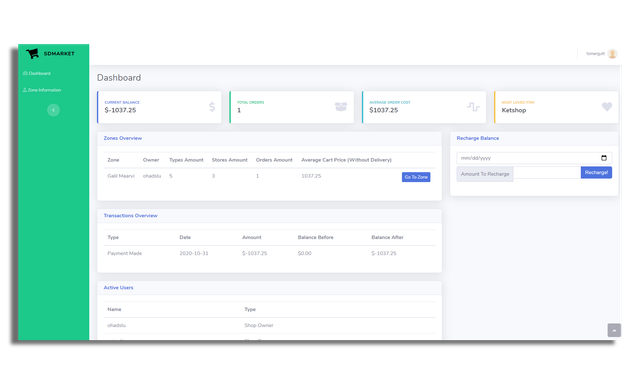640x384 pixels.
Task: Open the calendar picker icon in date field
Action: pos(604,158)
